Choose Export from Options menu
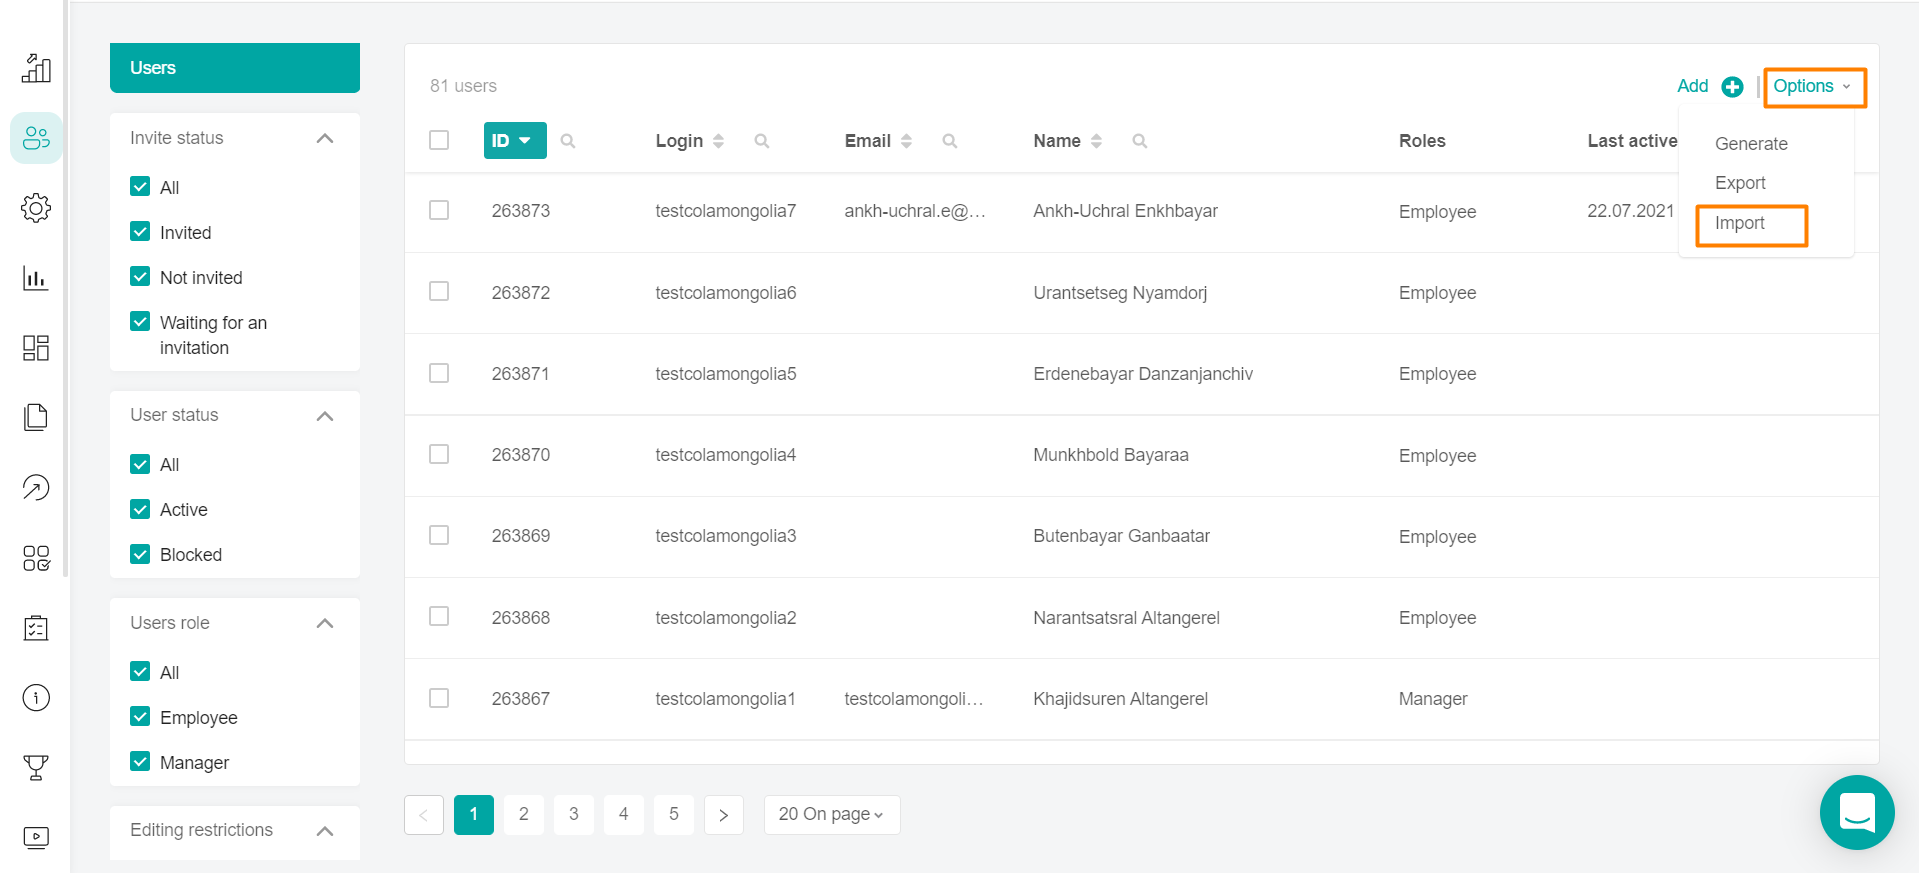 point(1740,183)
